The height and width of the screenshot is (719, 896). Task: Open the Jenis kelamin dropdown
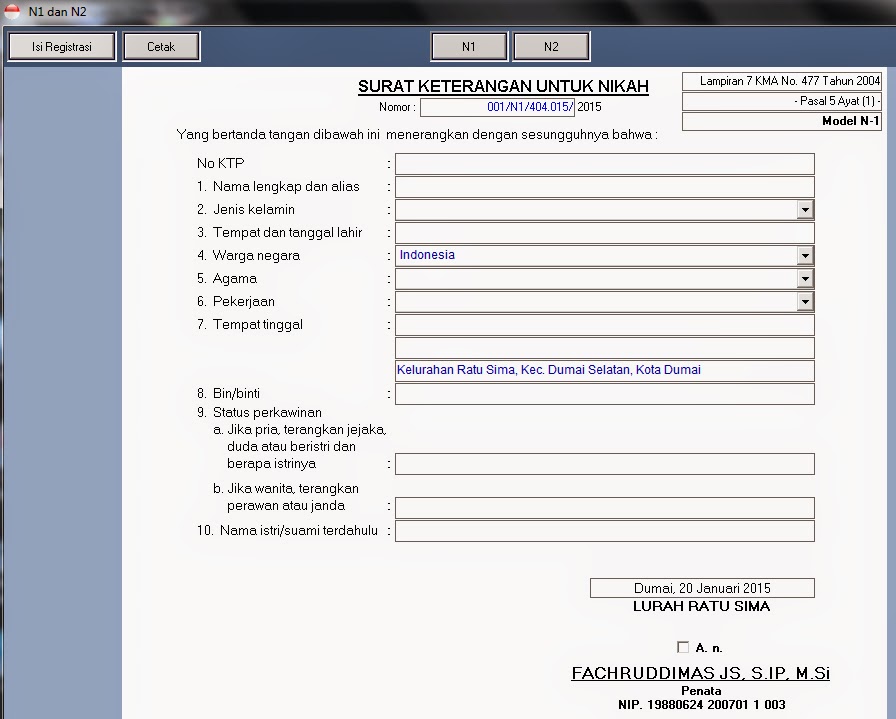click(805, 209)
